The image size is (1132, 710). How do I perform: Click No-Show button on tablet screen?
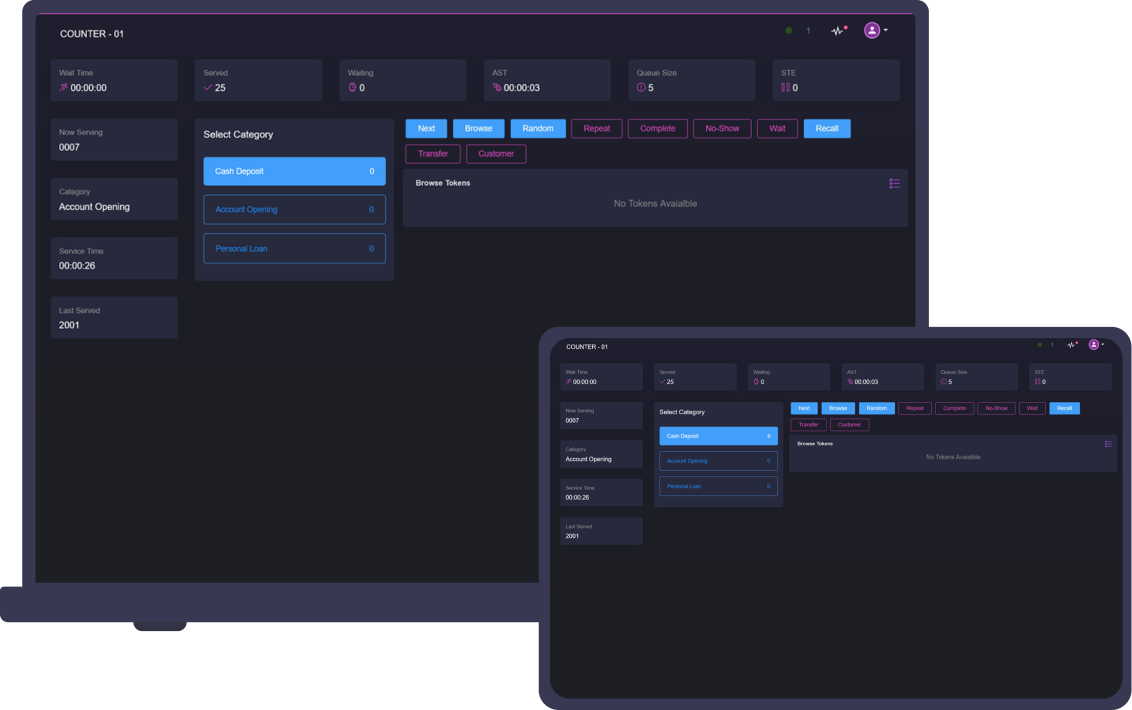(x=996, y=408)
